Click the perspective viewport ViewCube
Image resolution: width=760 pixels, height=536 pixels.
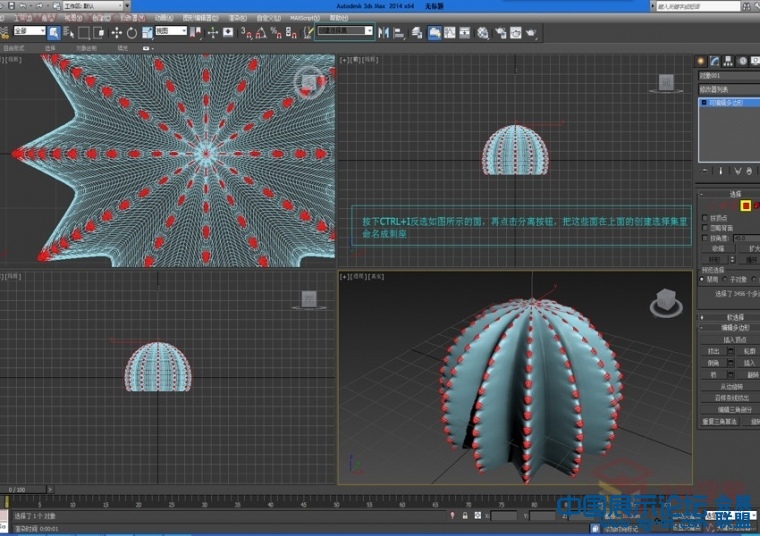666,302
